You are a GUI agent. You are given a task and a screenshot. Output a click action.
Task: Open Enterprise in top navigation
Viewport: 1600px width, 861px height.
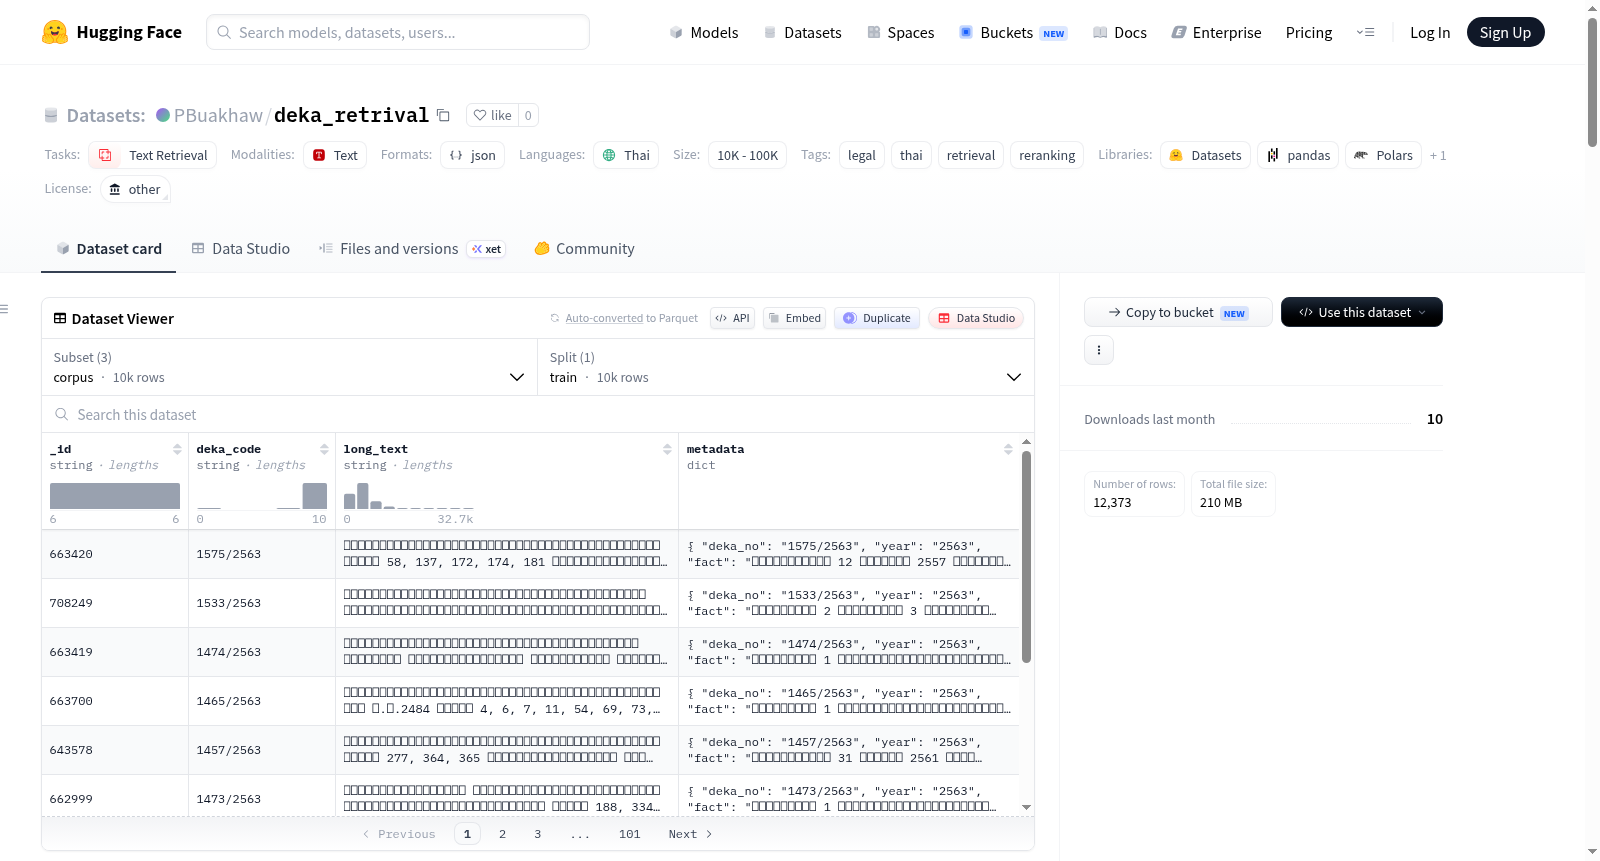point(1216,32)
